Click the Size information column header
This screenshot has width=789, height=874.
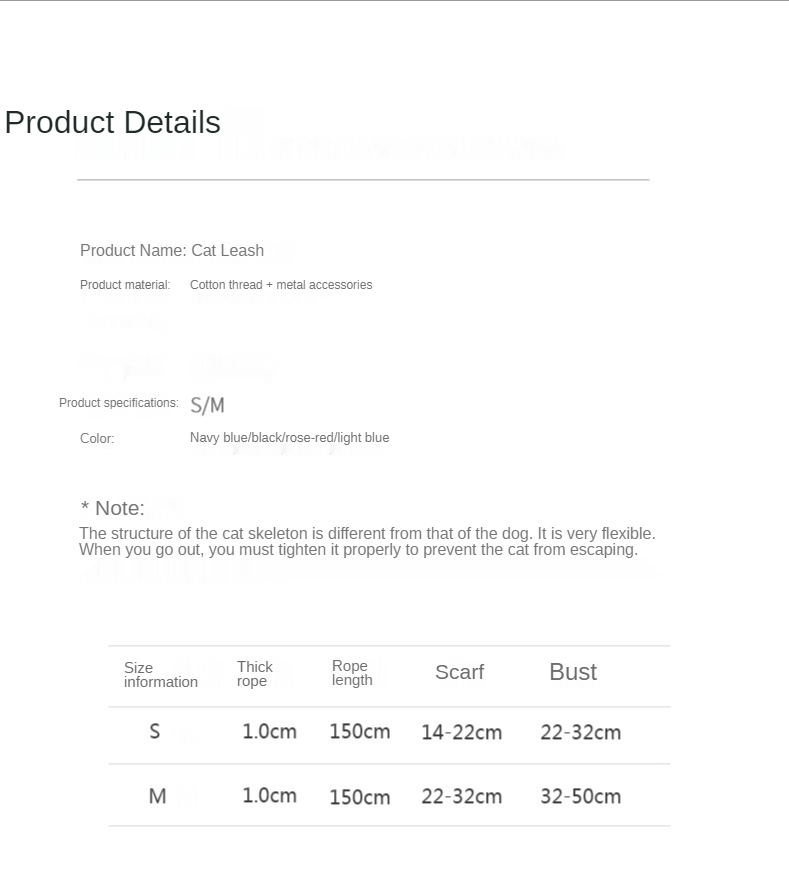[x=160, y=675]
